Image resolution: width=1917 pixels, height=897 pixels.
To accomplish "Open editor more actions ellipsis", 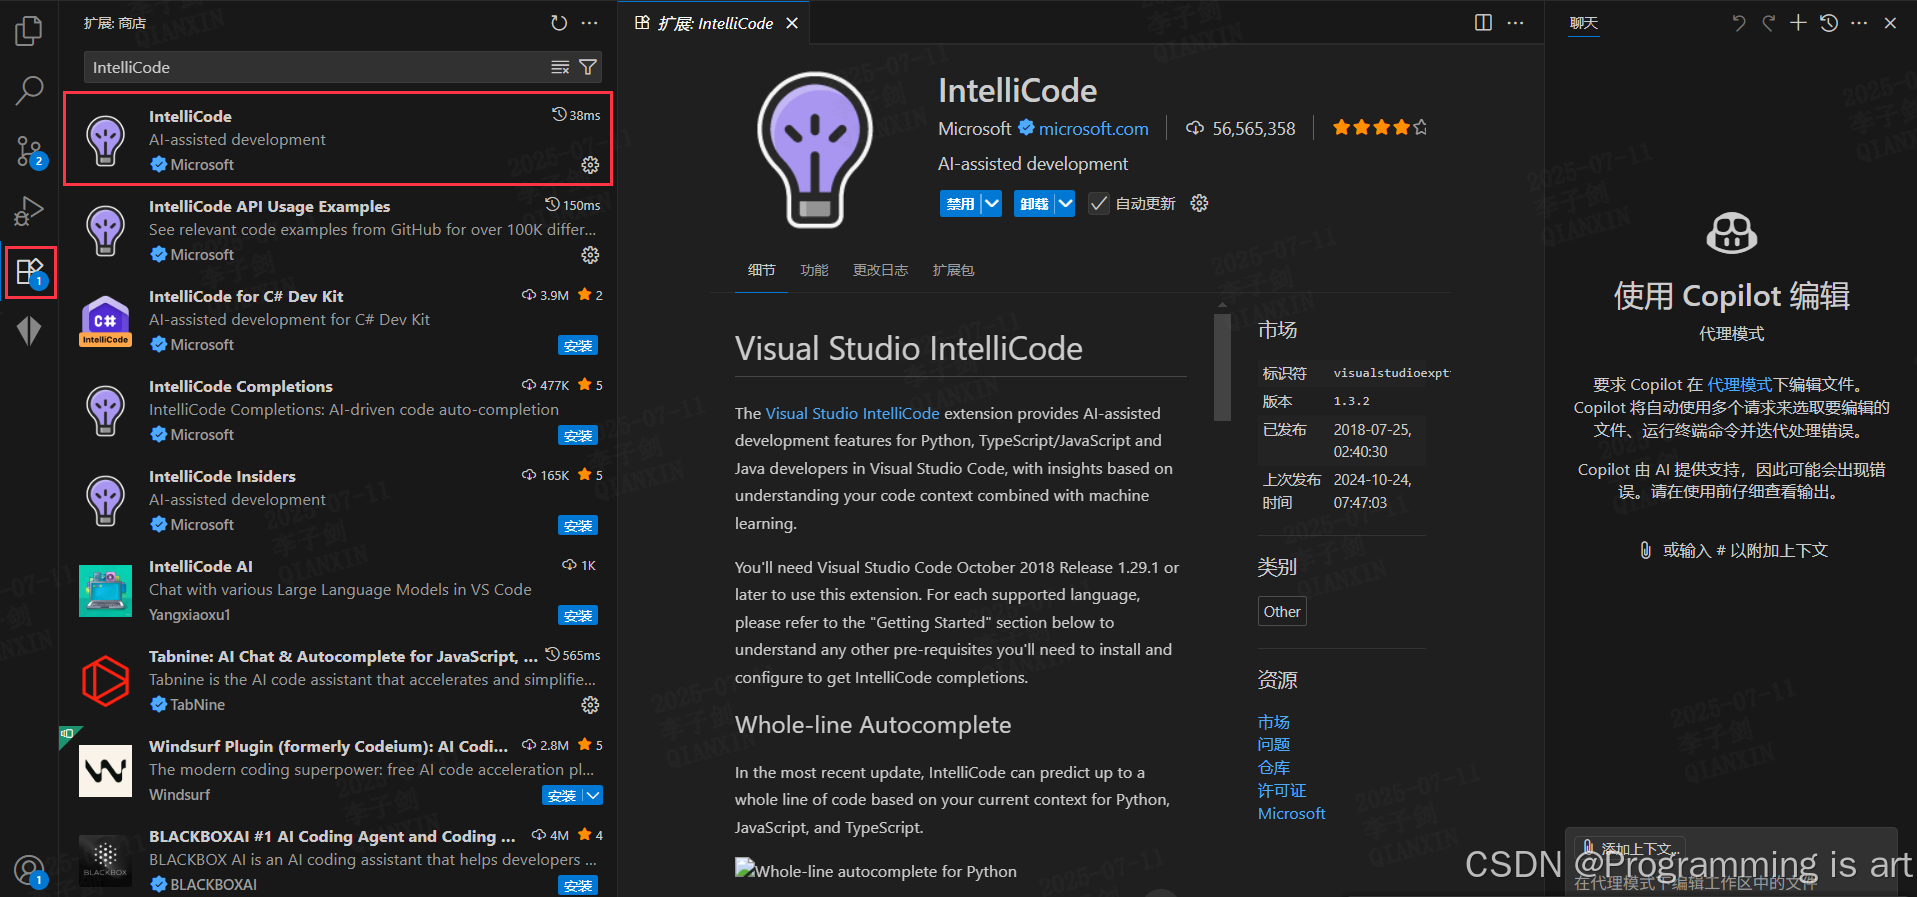I will tap(1516, 23).
